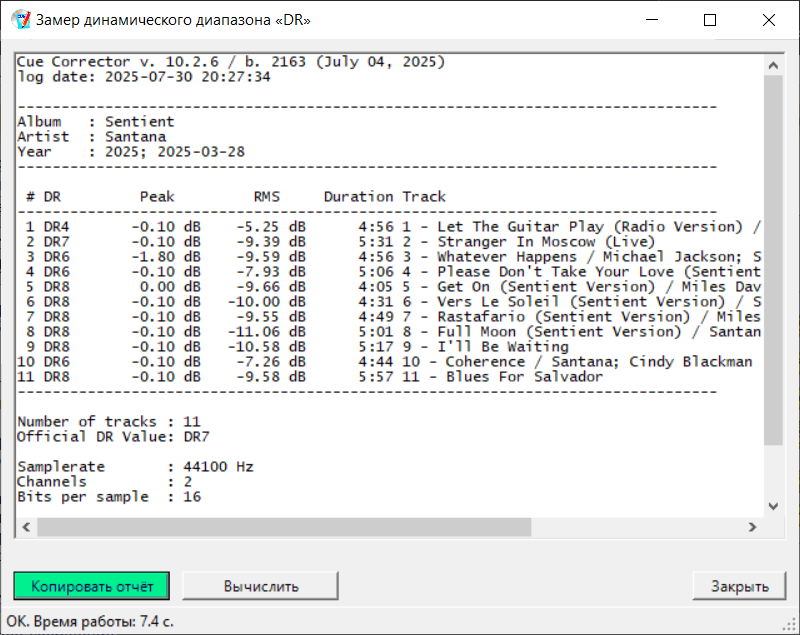Click the 'log date: 2025-07-30 20:27:34' line

tap(144, 77)
